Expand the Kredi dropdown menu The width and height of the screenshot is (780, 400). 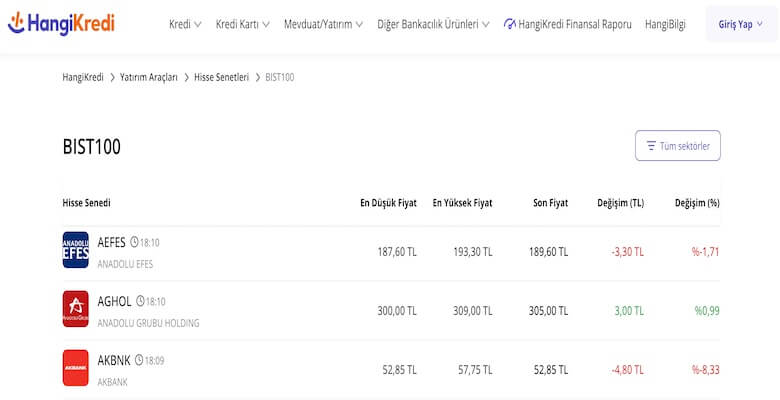tap(185, 24)
